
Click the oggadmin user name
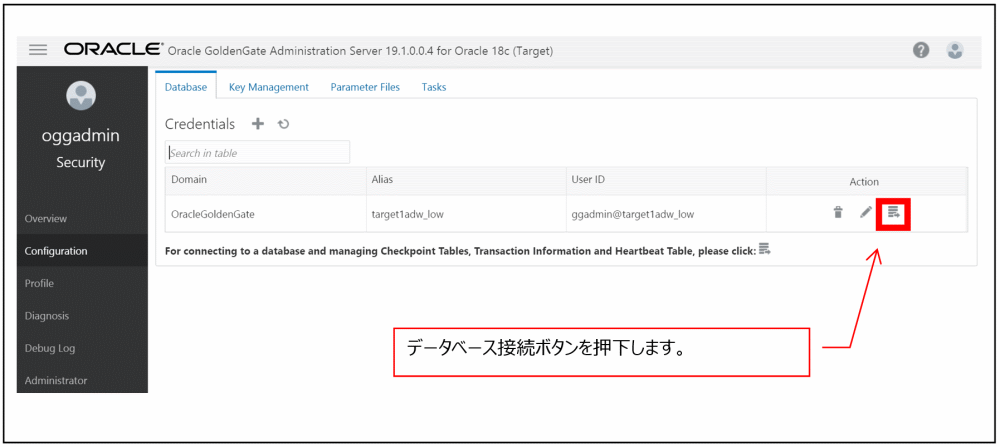(81, 136)
